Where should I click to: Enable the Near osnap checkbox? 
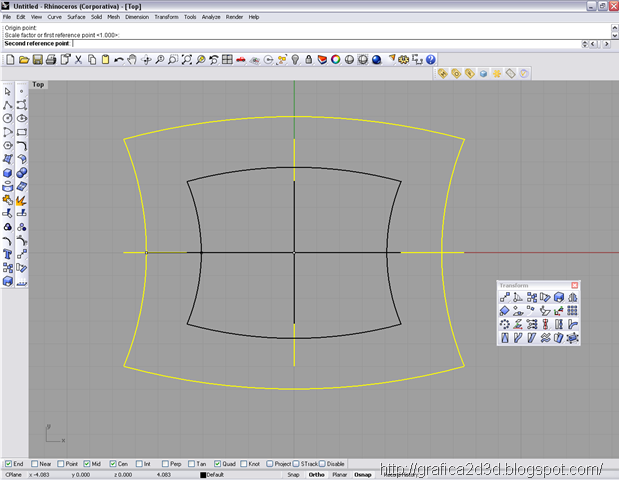(34, 463)
